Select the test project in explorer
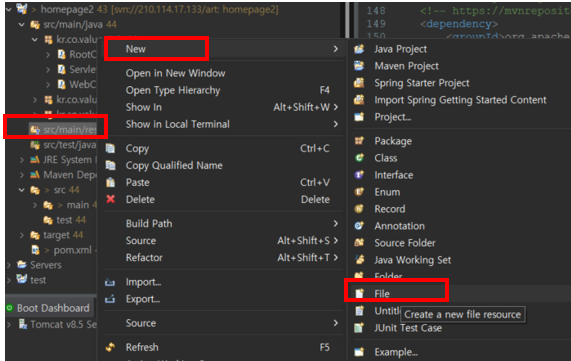 coord(38,280)
